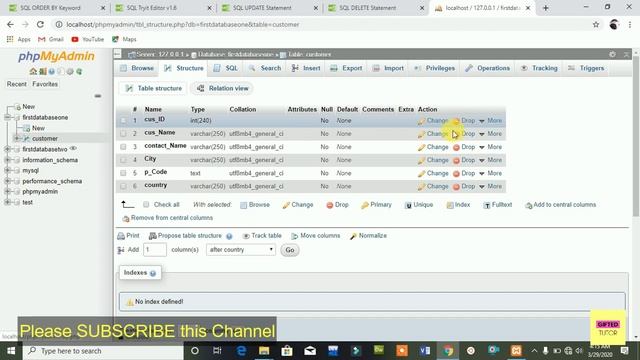
Task: Click Print icon below table
Action: [x=121, y=236]
